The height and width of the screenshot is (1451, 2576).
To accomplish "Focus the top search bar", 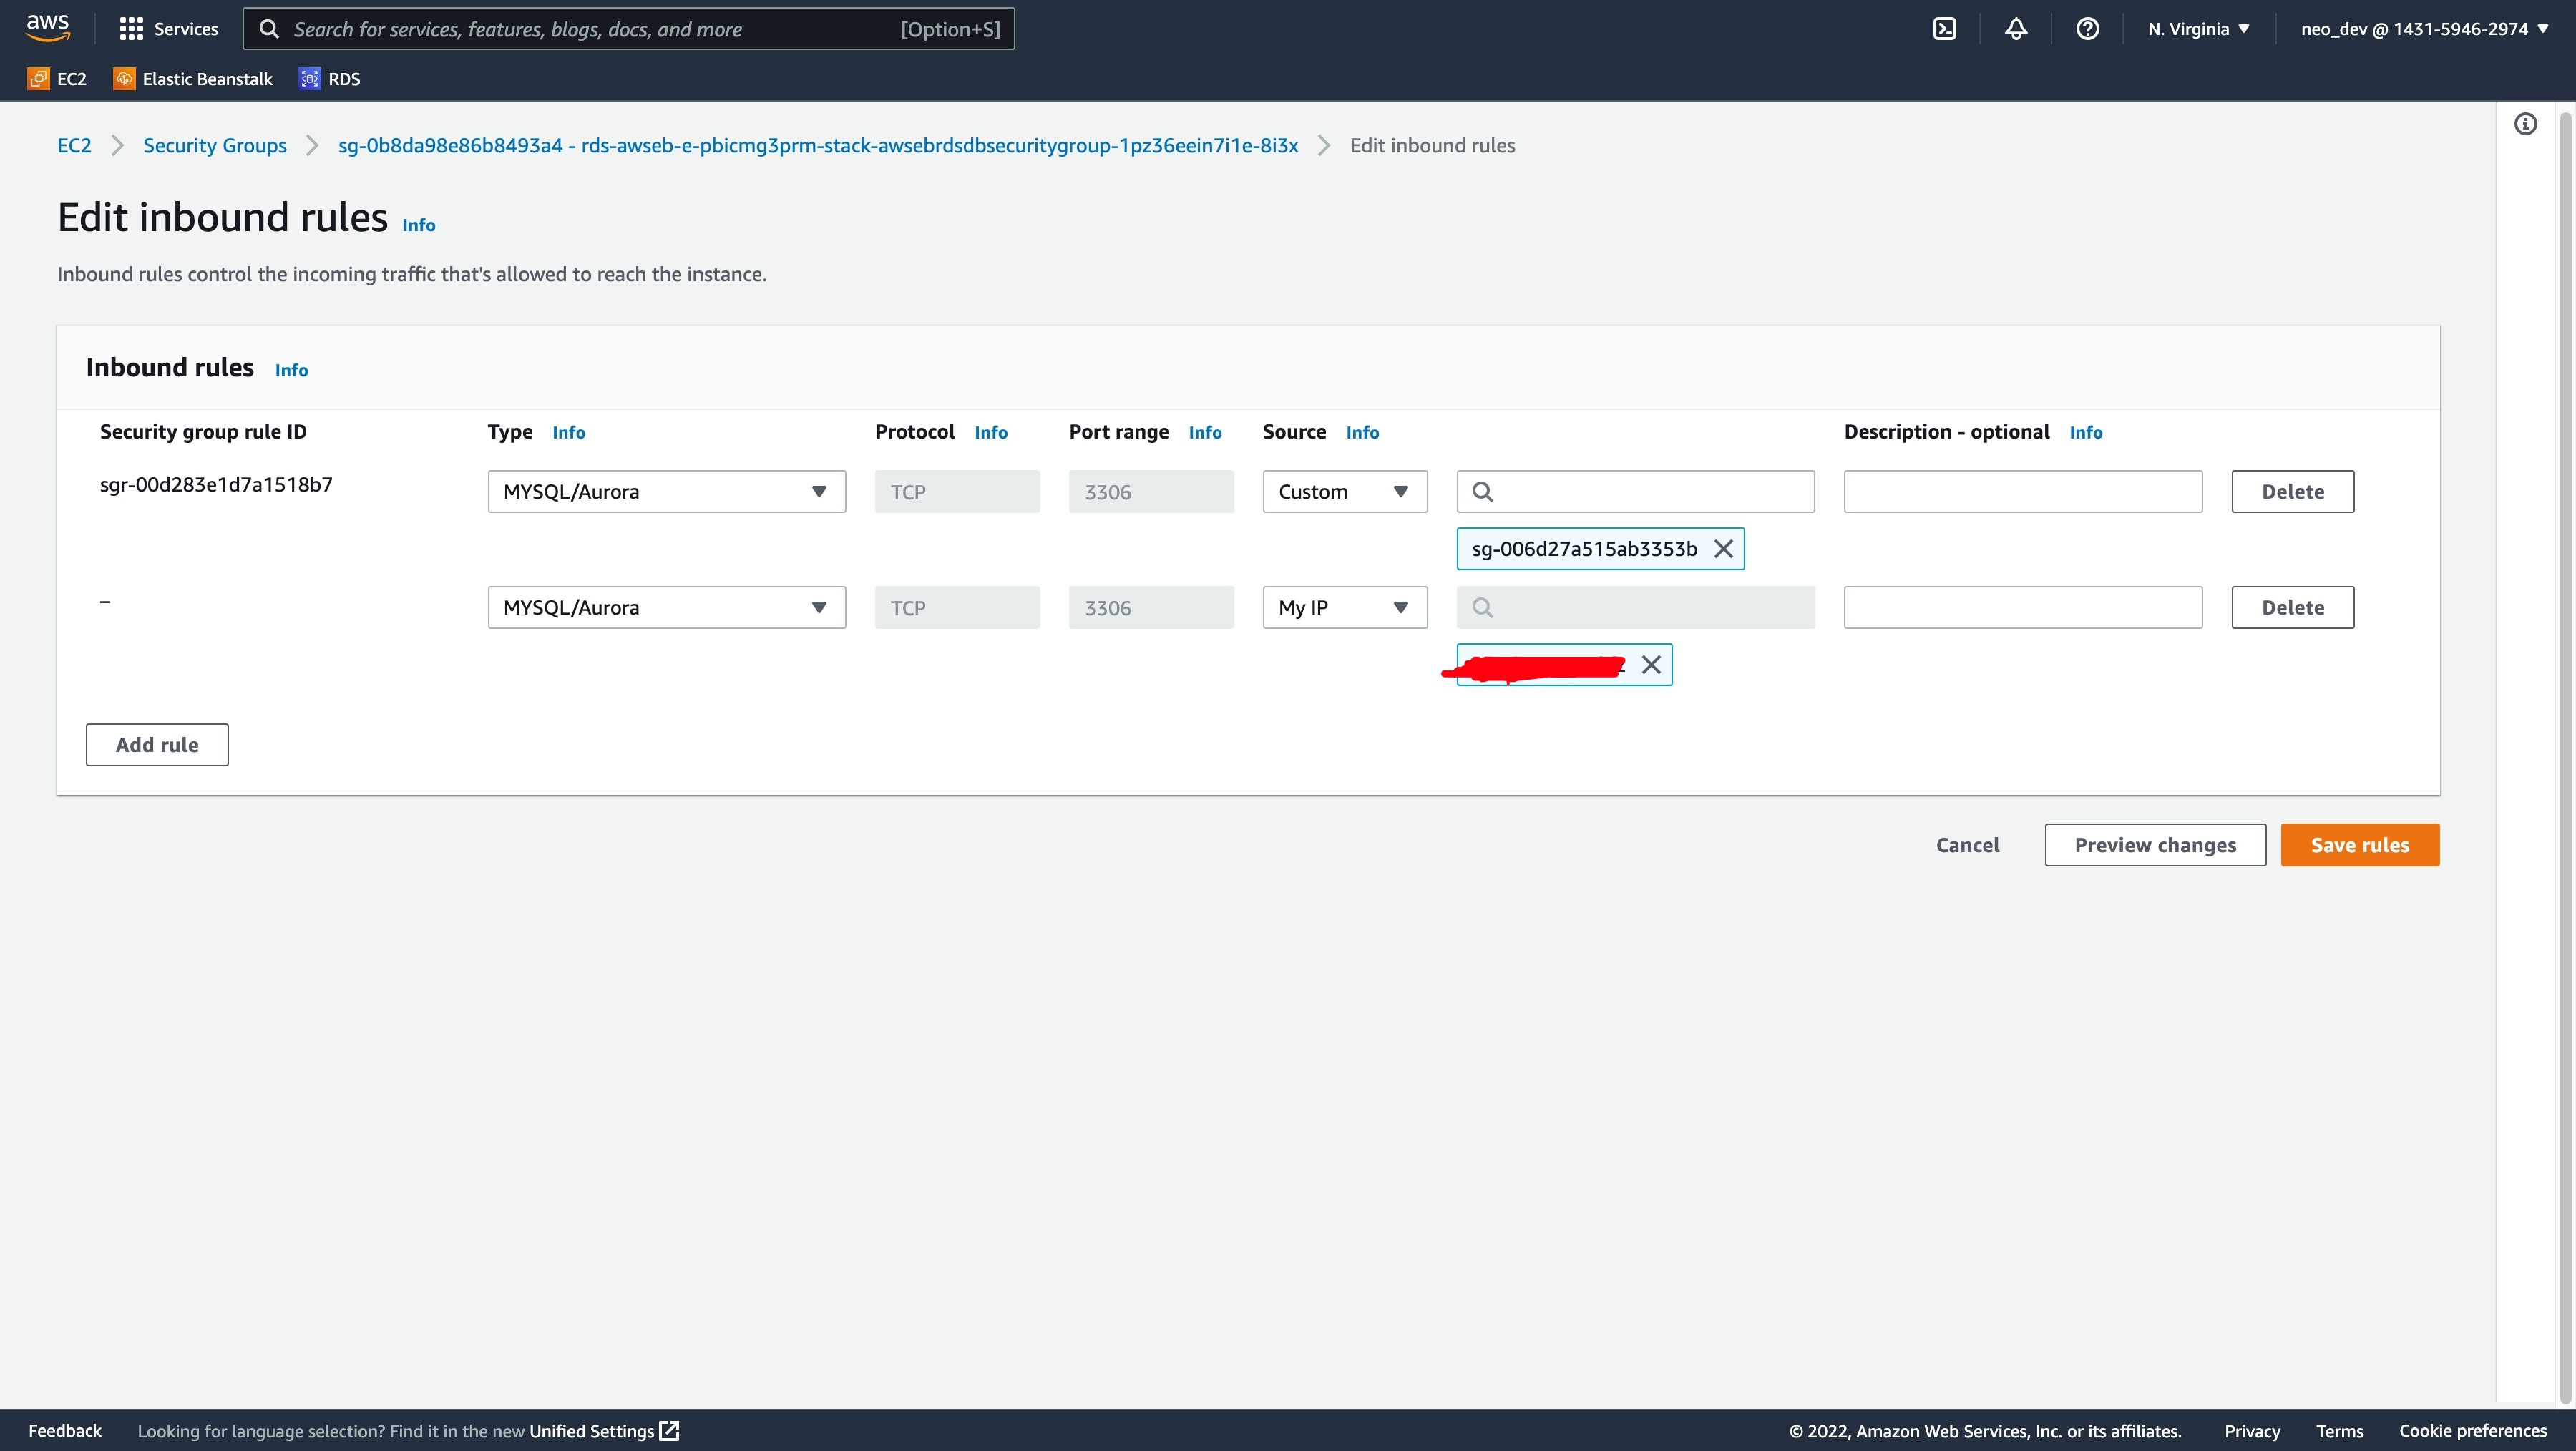I will 628,29.
